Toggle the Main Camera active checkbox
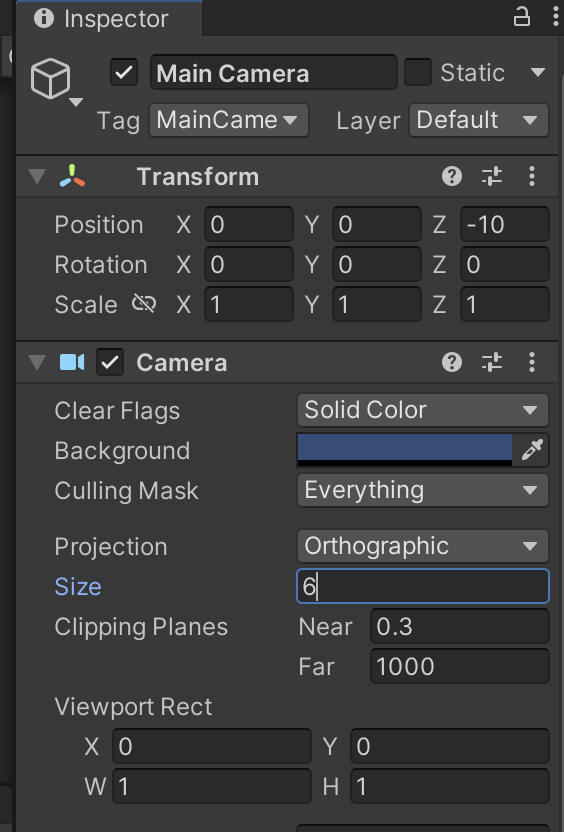Screen dimensions: 564x832 coord(124,72)
